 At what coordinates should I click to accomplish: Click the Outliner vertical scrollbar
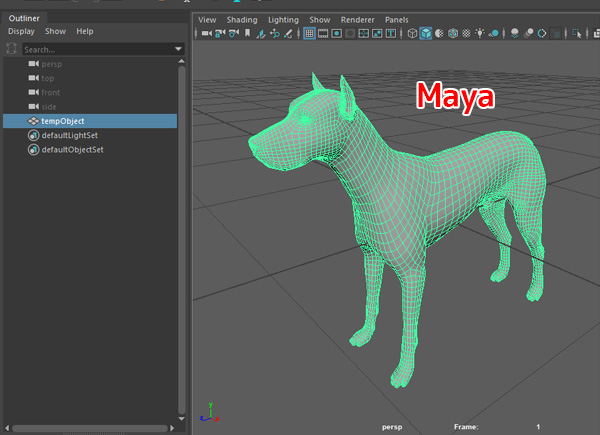[182, 240]
